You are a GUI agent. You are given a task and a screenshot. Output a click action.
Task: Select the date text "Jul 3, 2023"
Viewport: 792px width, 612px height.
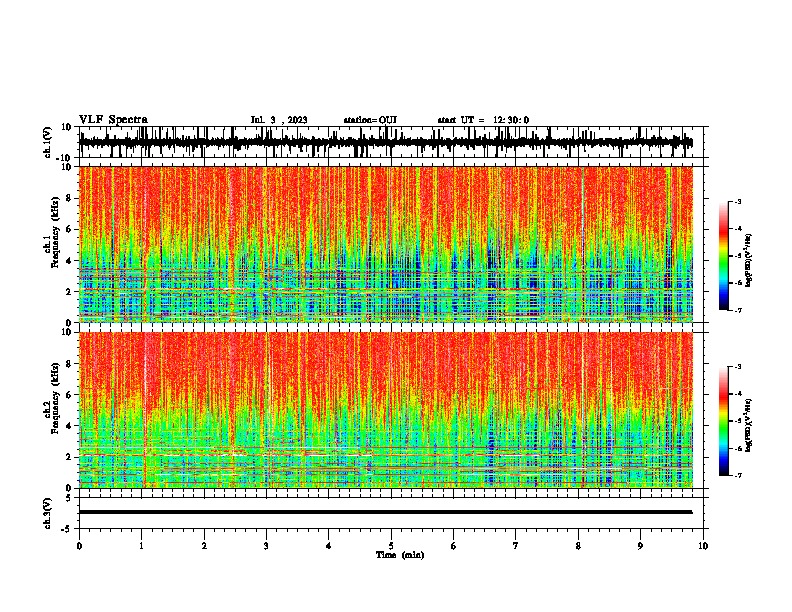[279, 120]
